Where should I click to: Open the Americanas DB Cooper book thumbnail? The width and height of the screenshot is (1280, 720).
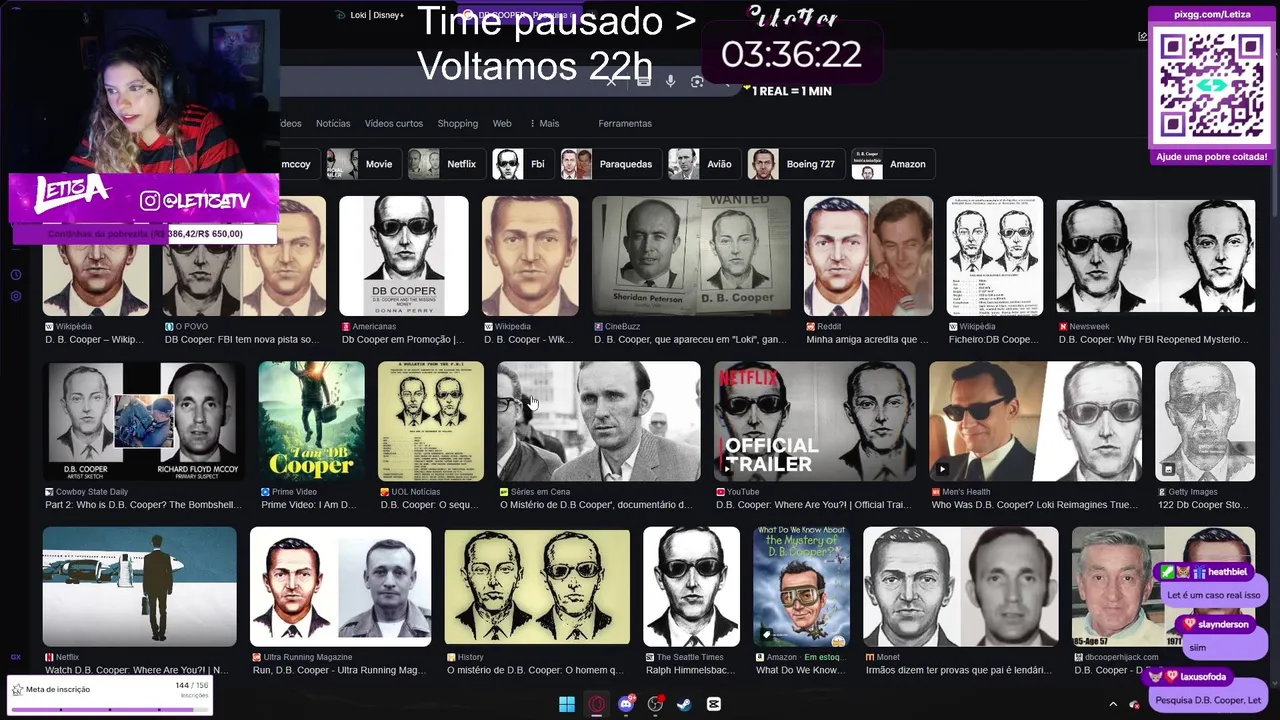tap(404, 256)
